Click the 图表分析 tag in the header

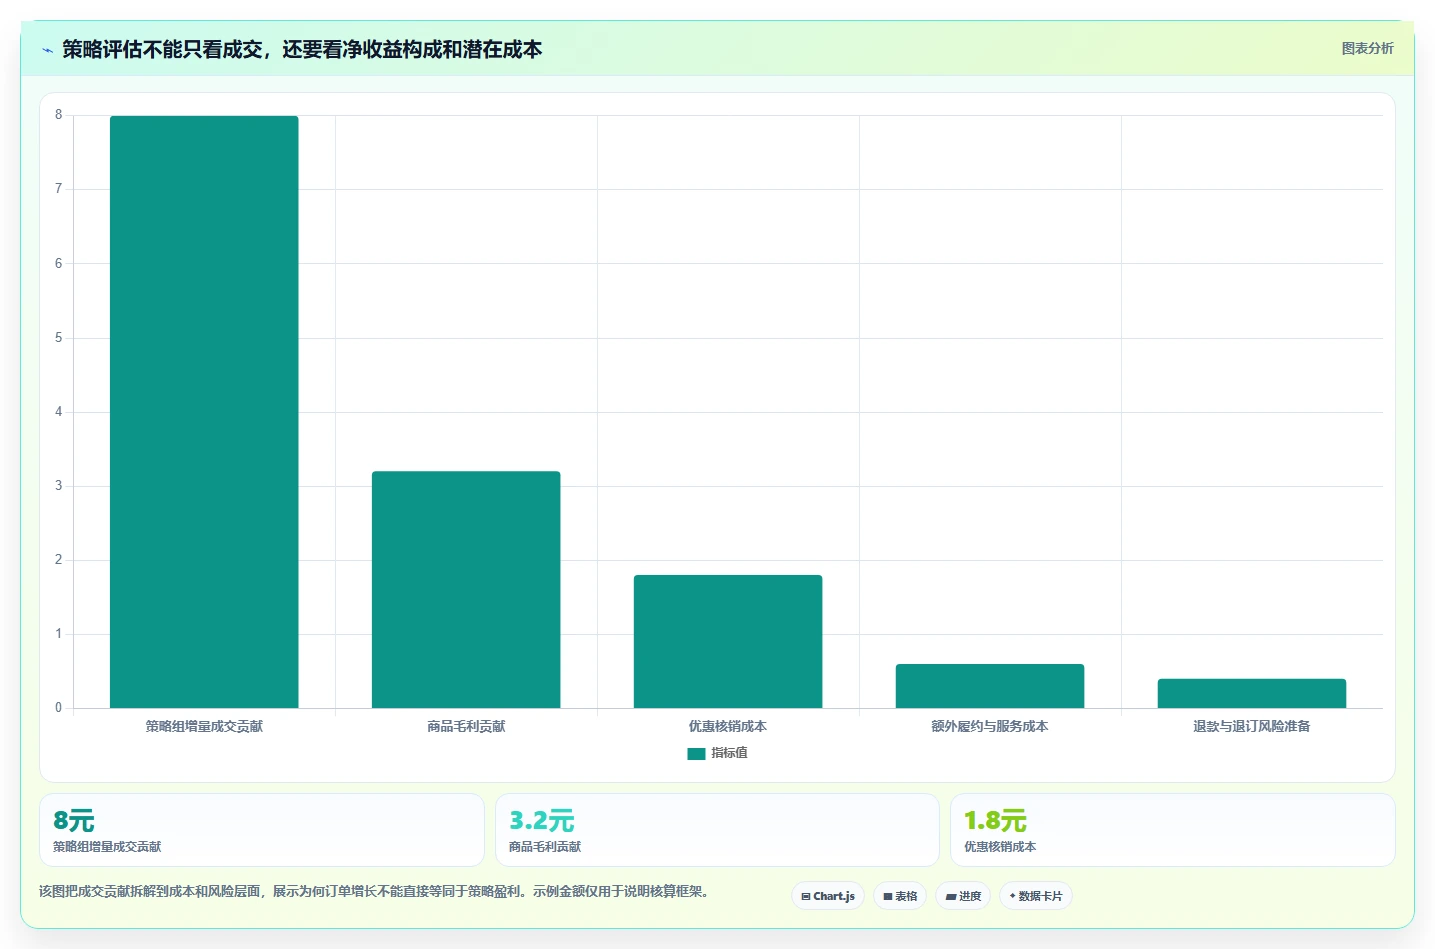(x=1367, y=48)
